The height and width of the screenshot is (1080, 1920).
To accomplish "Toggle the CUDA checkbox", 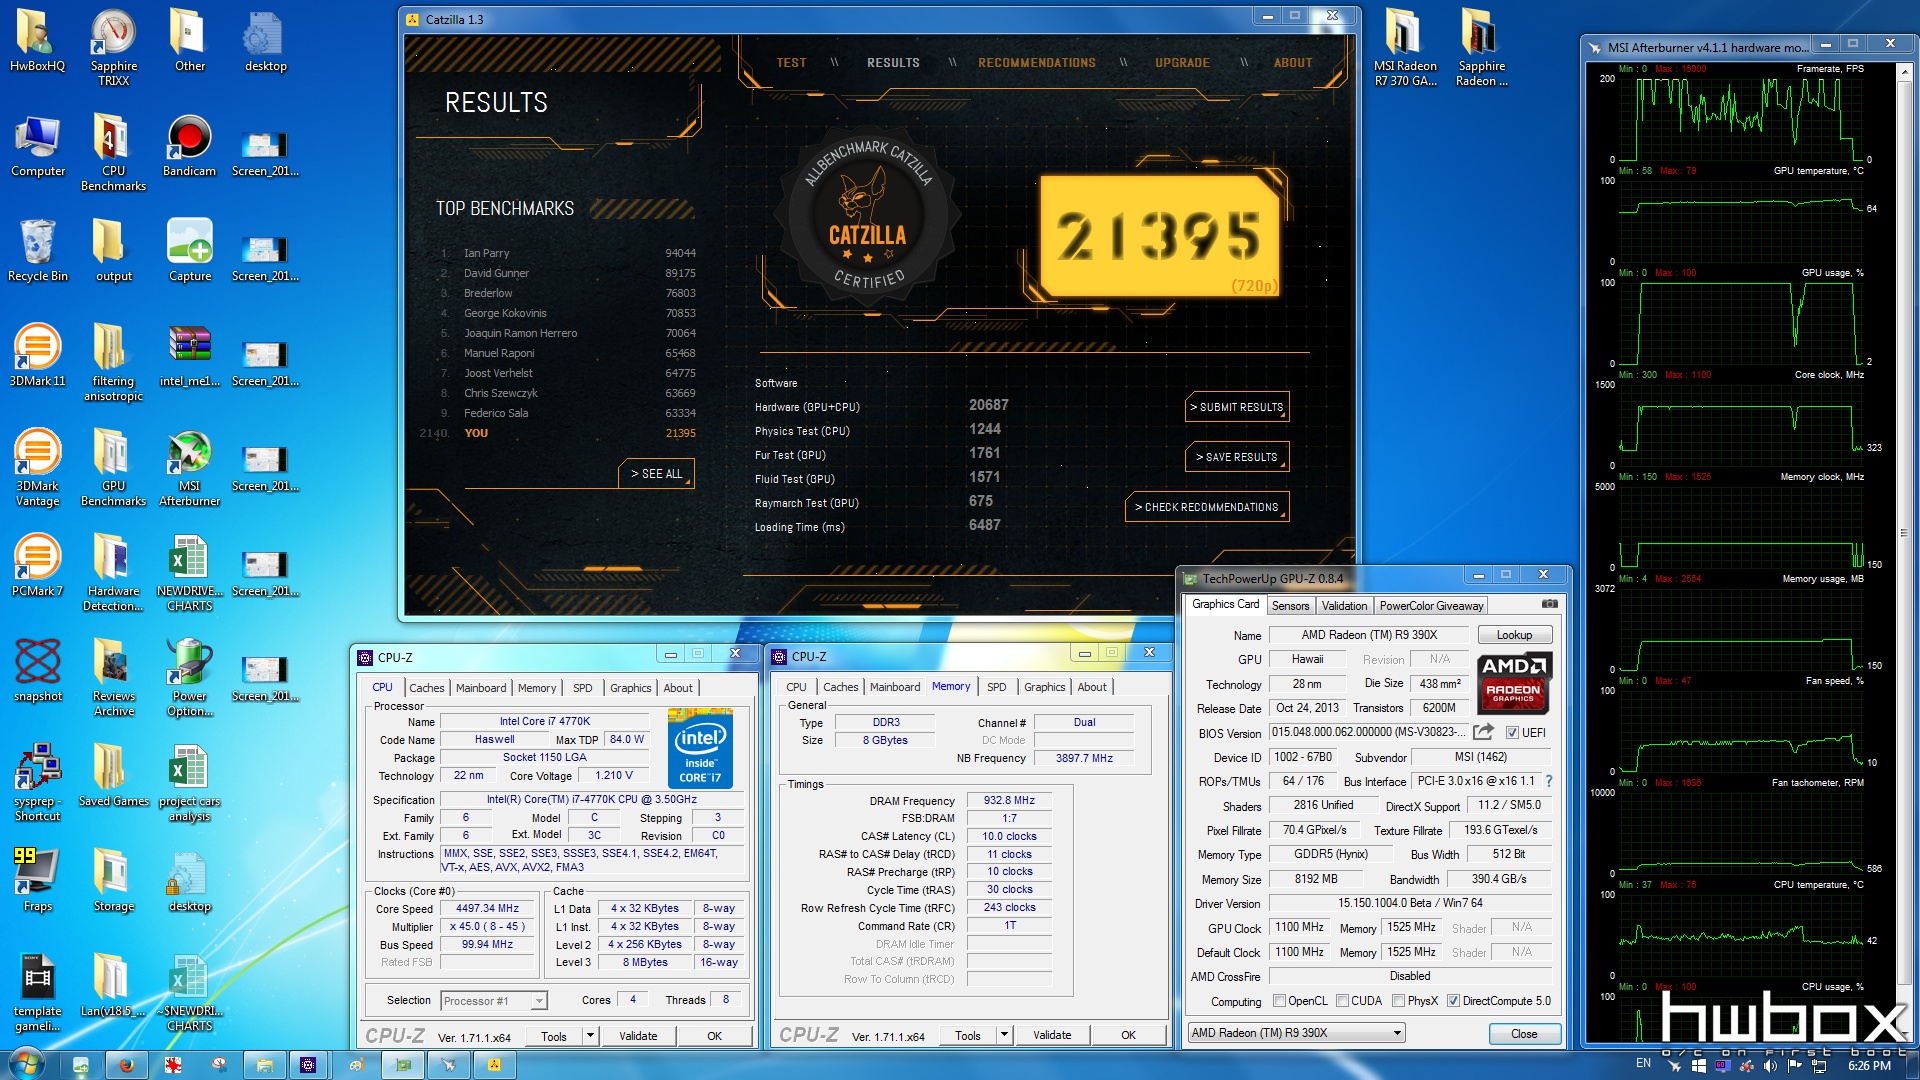I will (x=1342, y=1001).
